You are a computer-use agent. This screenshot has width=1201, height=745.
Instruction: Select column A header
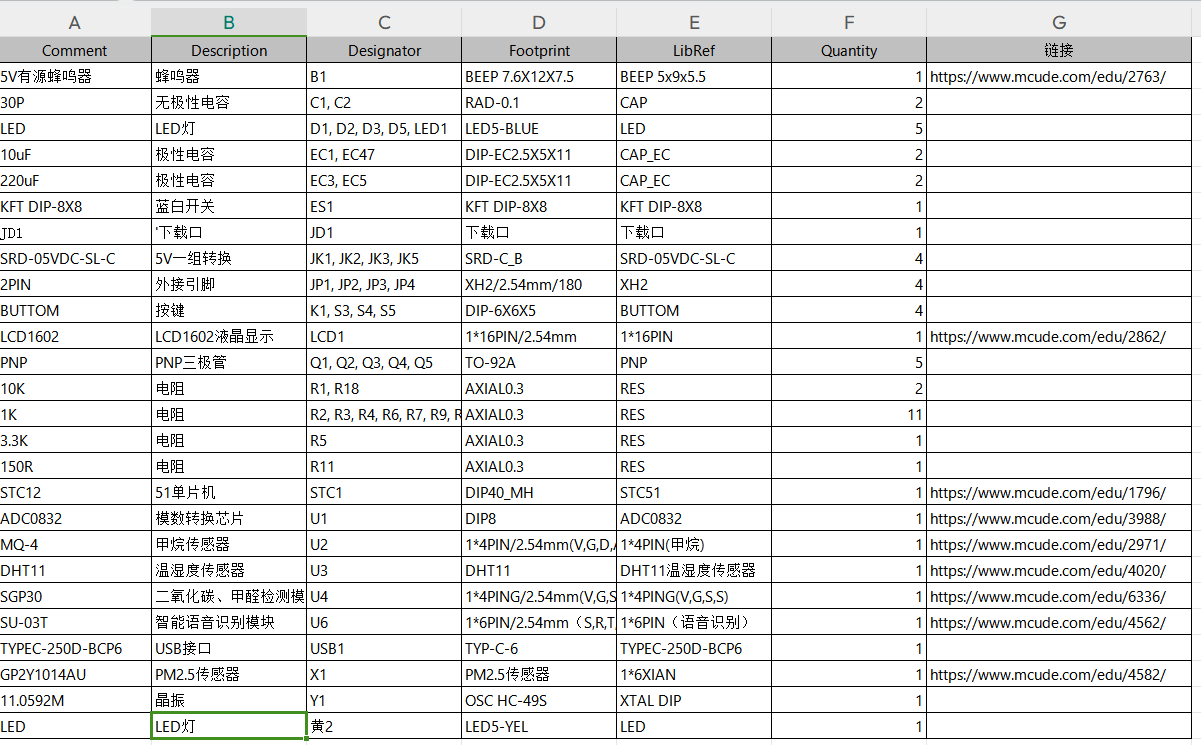pyautogui.click(x=75, y=23)
